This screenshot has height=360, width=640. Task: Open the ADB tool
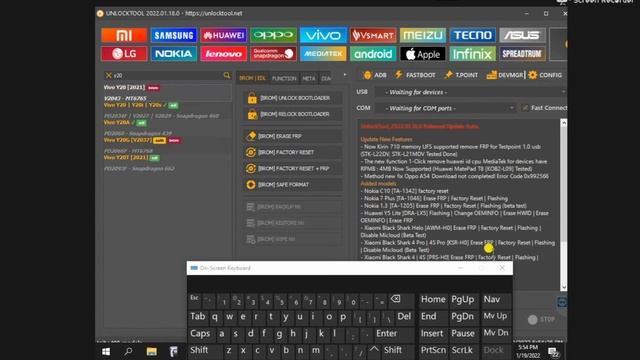point(374,75)
